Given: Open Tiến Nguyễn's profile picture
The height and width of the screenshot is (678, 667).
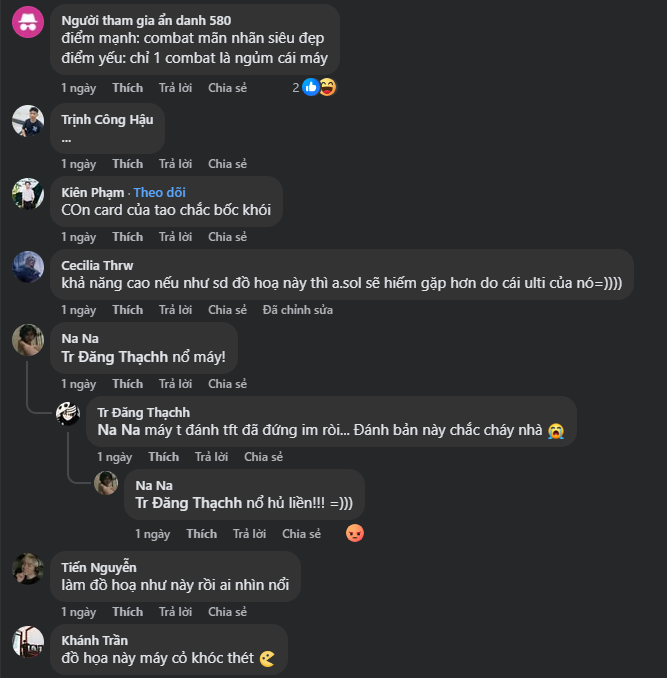Looking at the screenshot, I should tap(28, 569).
